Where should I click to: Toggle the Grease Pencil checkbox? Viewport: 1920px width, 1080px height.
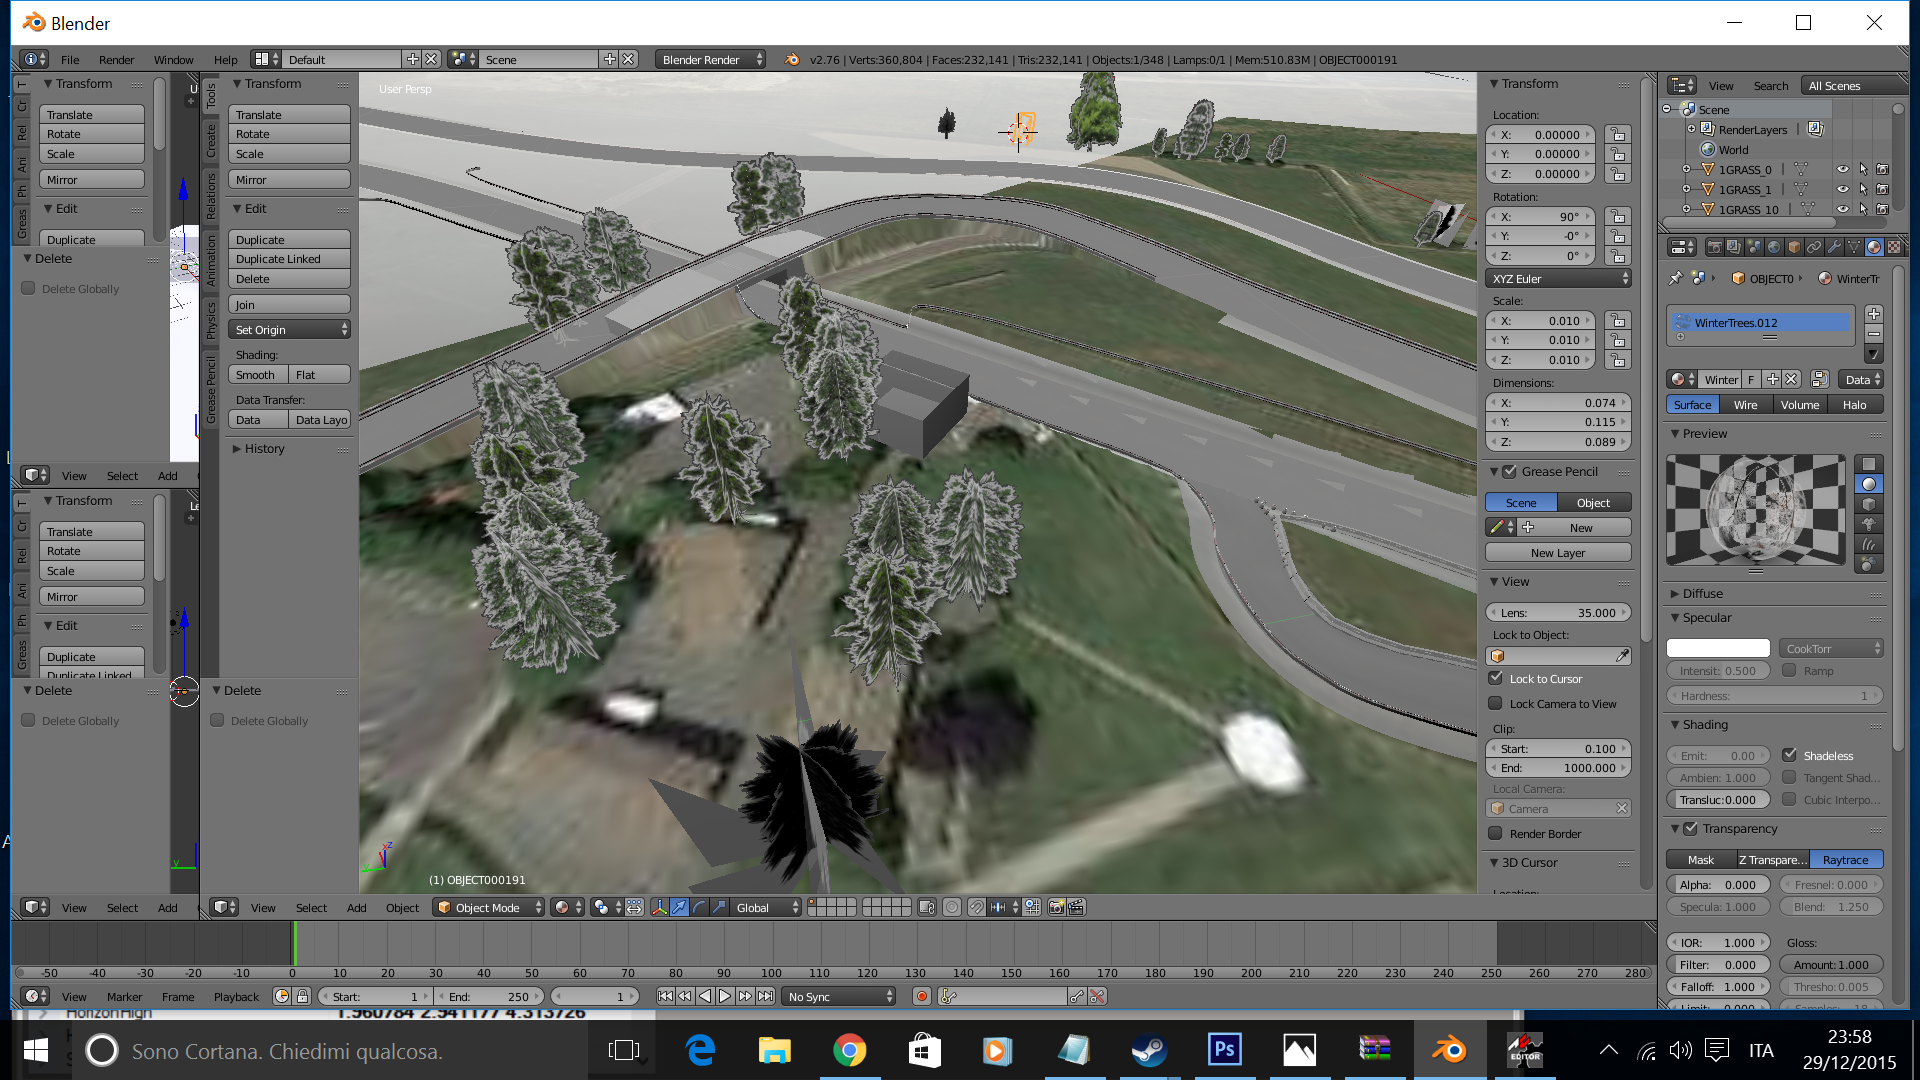1510,472
